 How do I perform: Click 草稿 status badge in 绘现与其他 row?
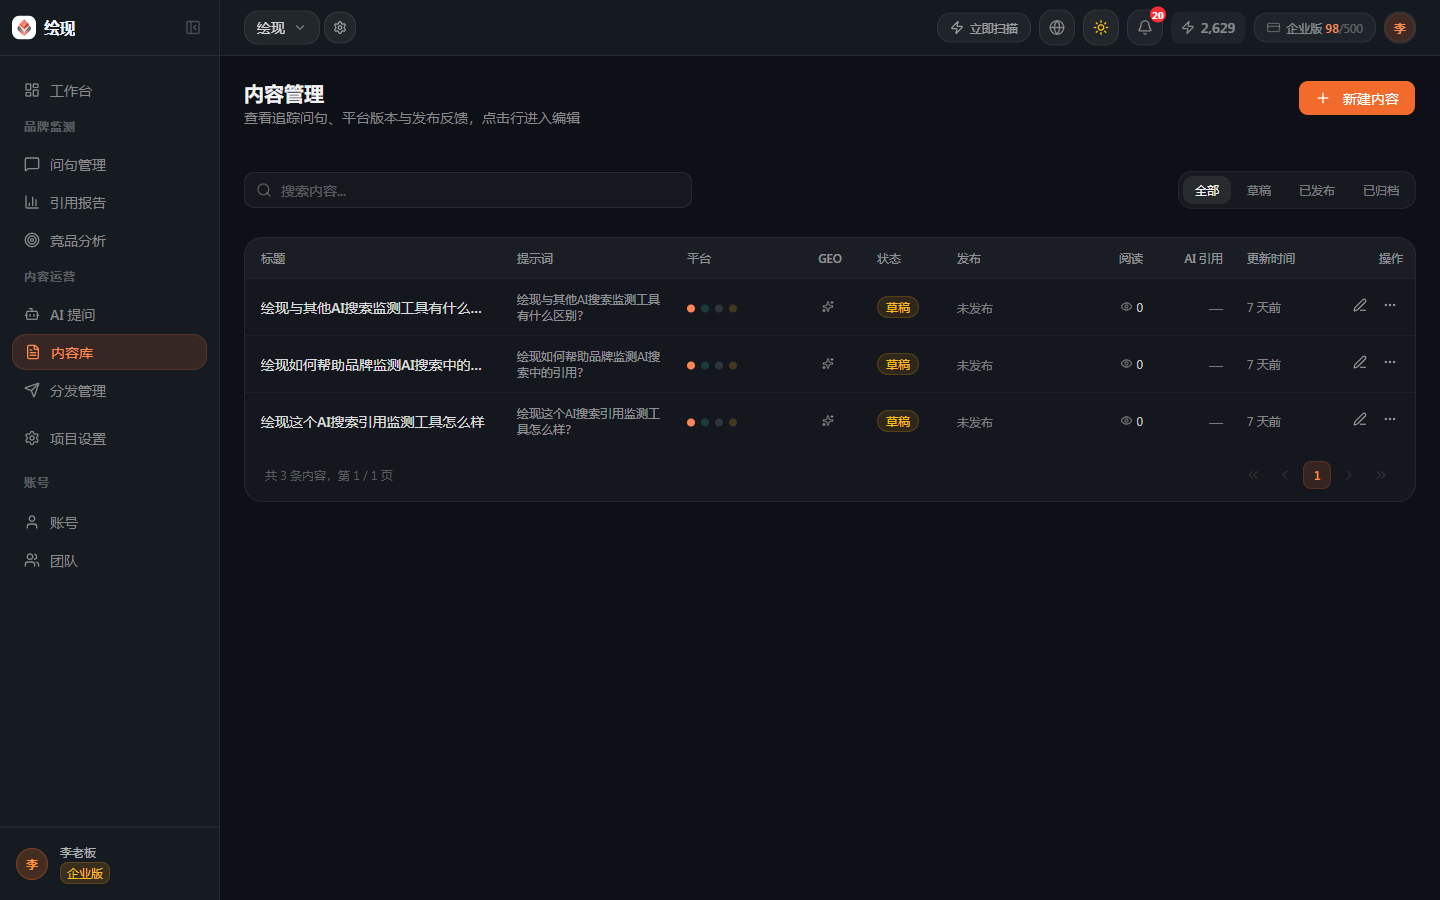[x=898, y=307]
